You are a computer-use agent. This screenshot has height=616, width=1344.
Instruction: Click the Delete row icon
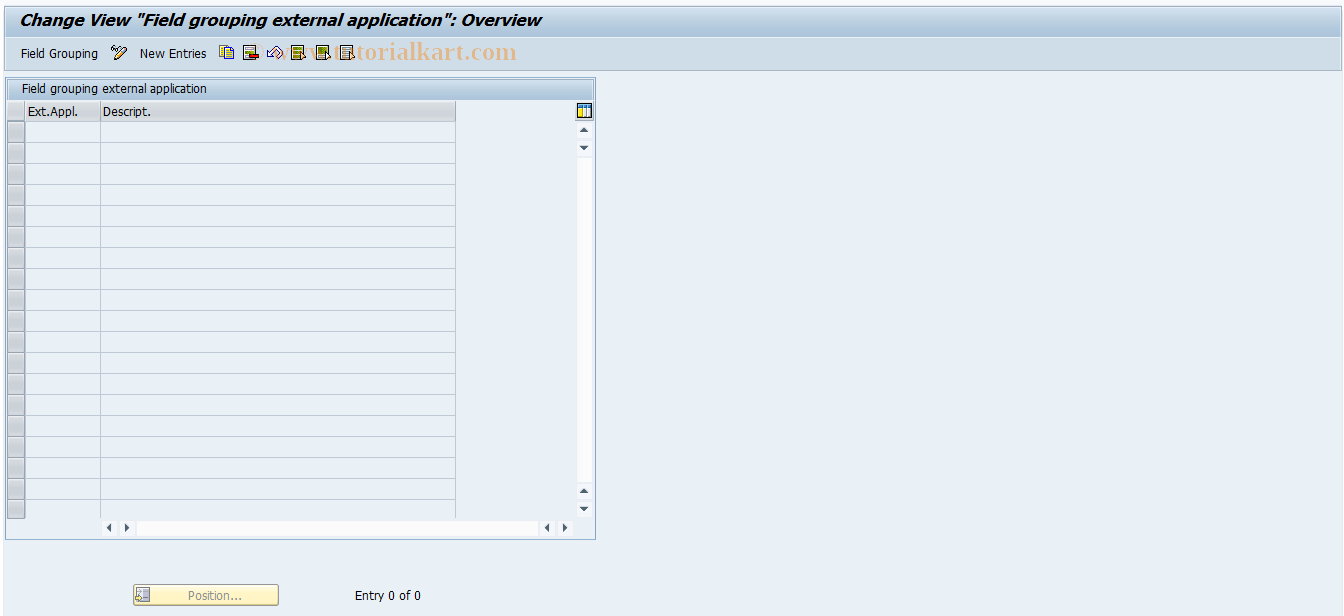(x=251, y=53)
